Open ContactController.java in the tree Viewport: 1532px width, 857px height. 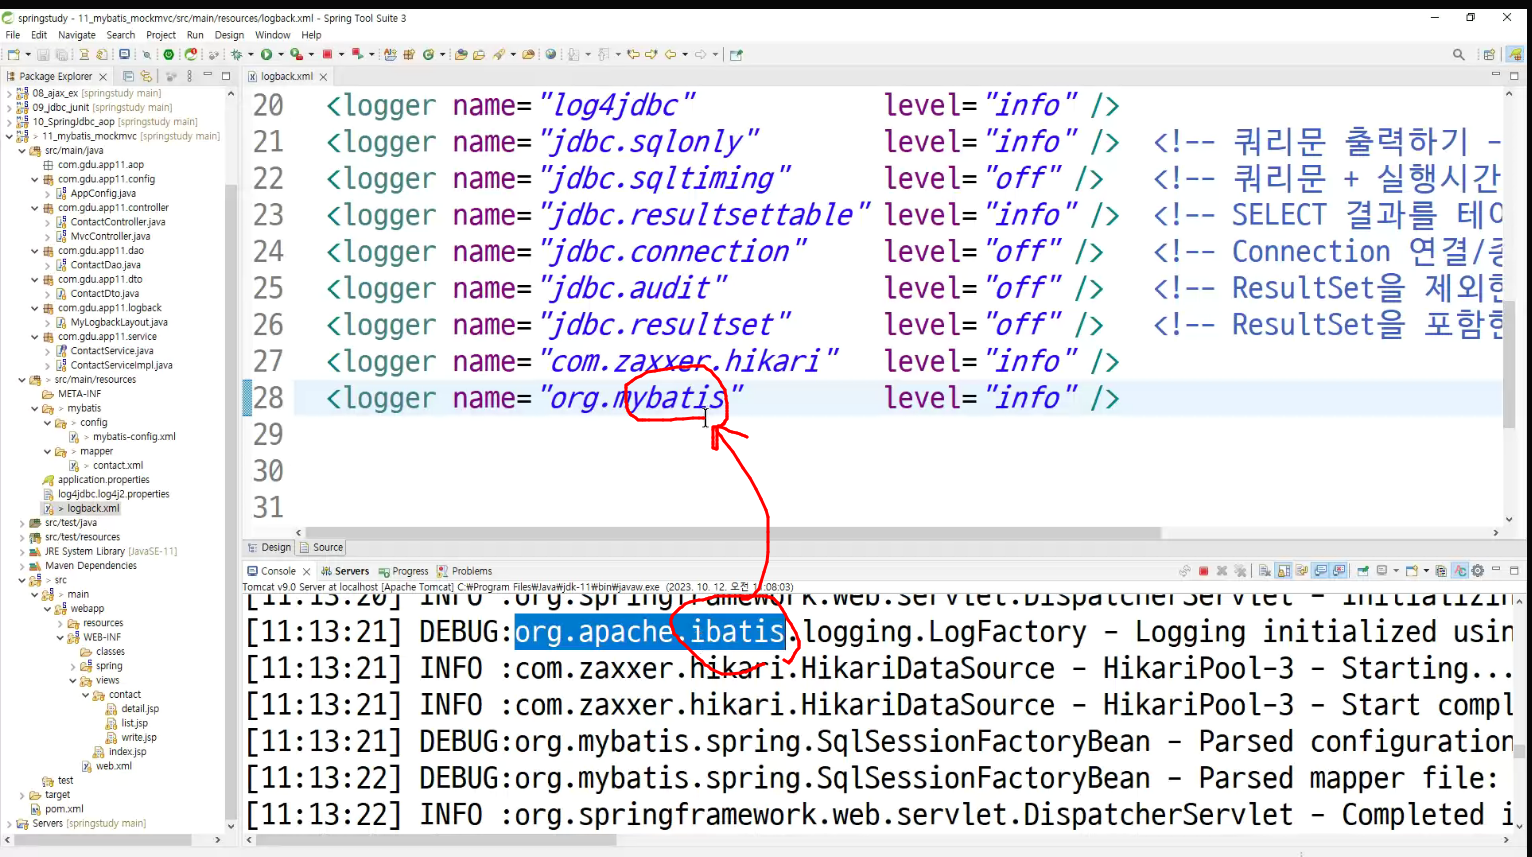coord(117,222)
